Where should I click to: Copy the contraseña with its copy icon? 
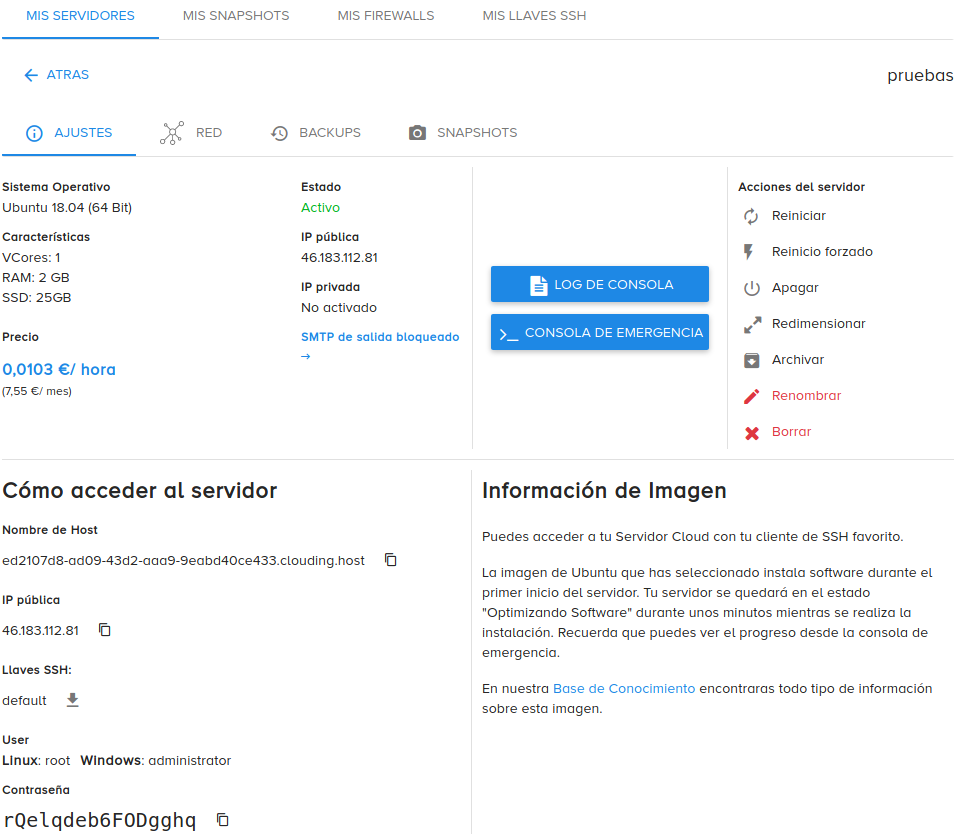click(x=221, y=819)
